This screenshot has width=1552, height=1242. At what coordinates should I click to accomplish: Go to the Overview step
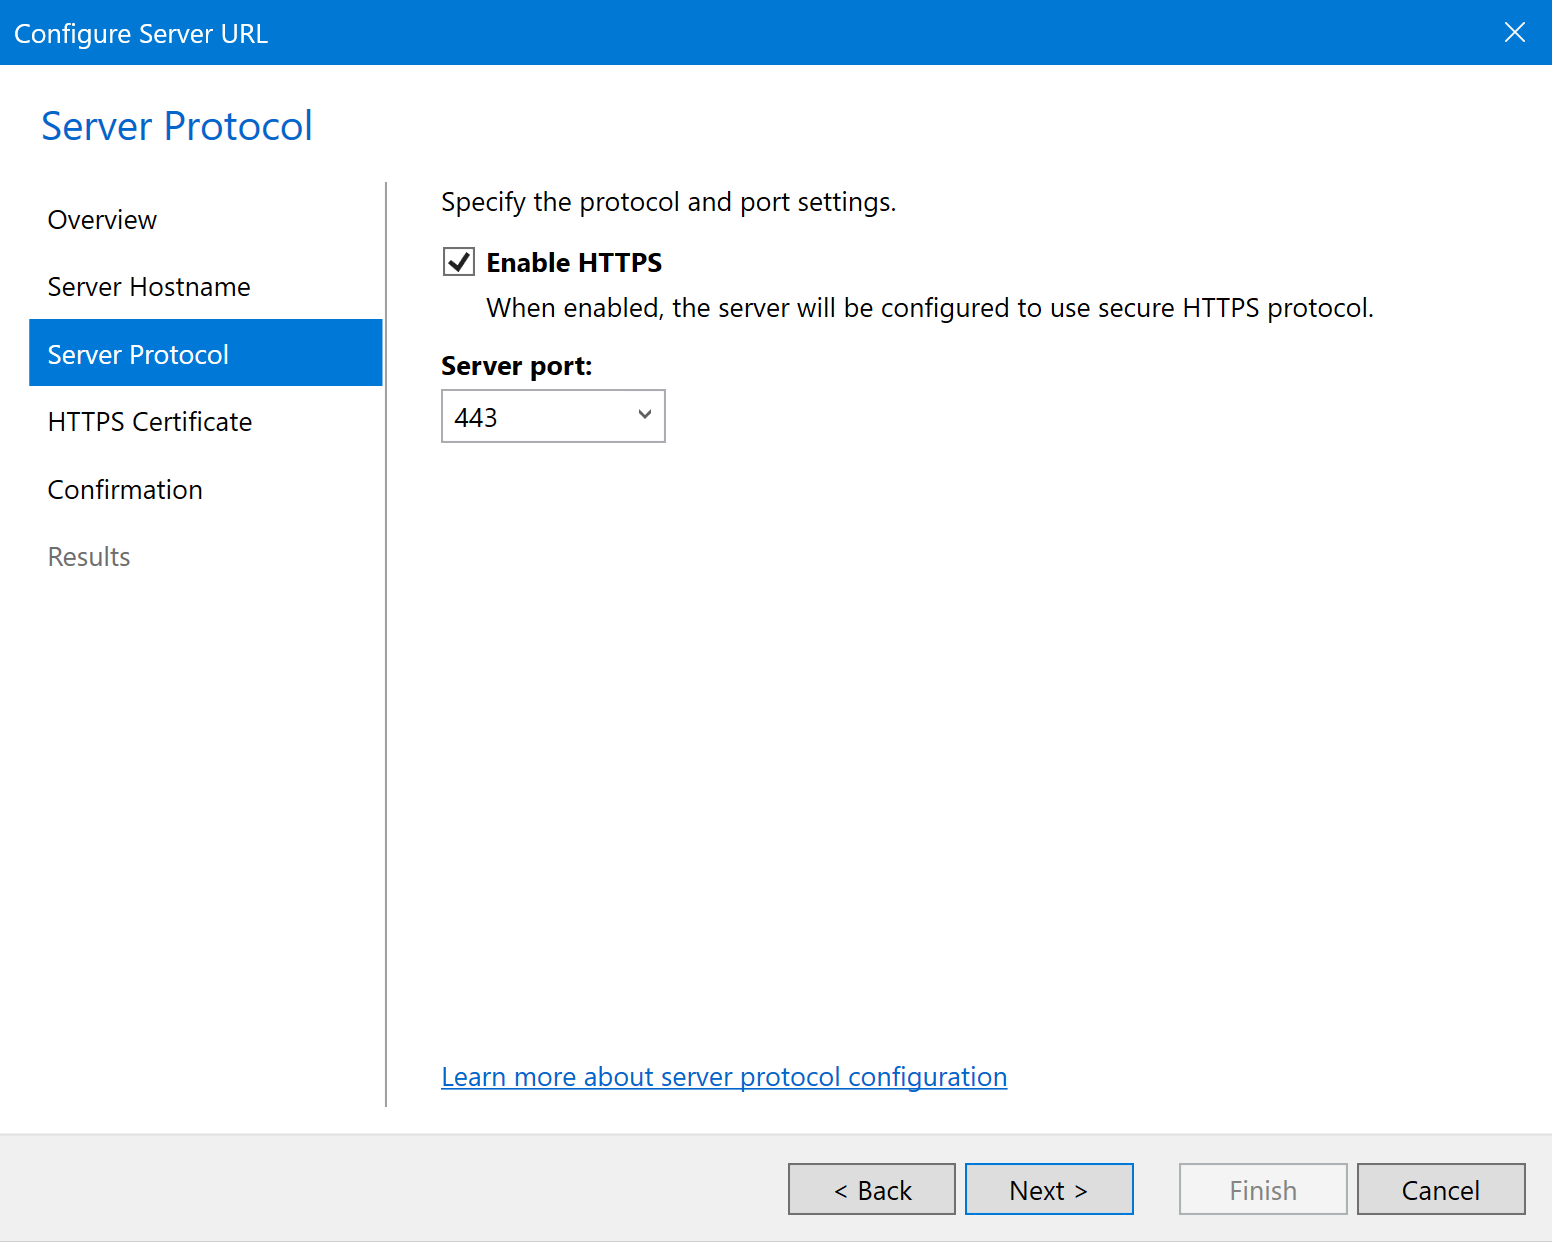click(102, 220)
